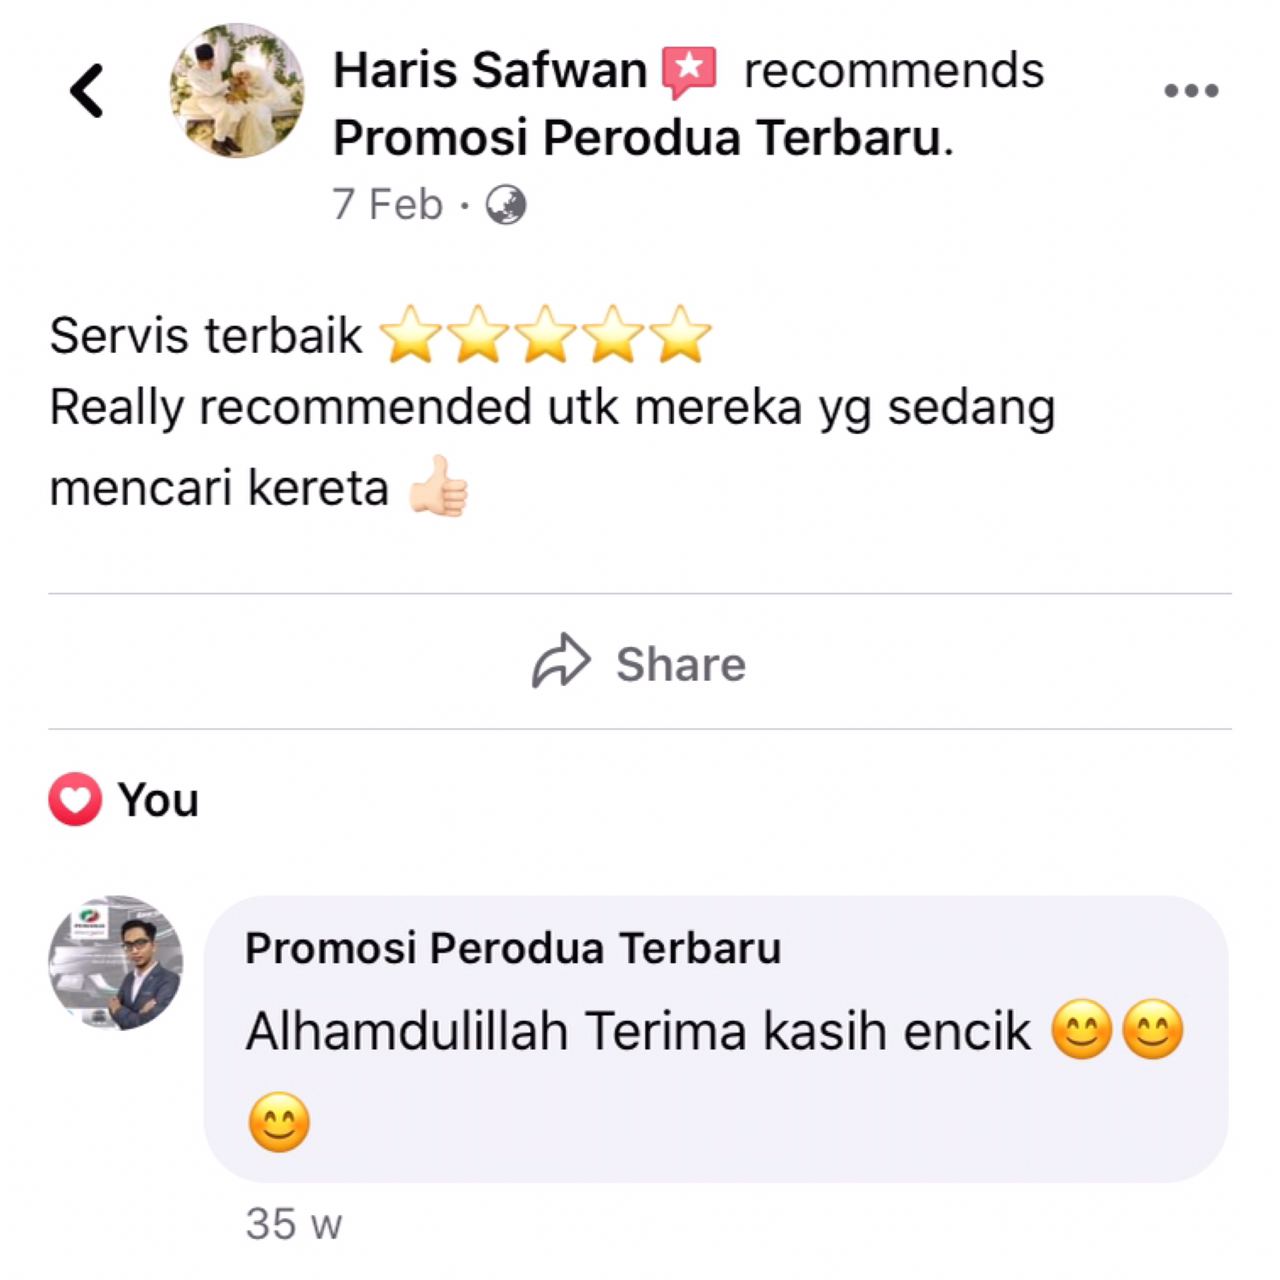
Task: Click the public globe privacy icon
Action: (x=506, y=205)
